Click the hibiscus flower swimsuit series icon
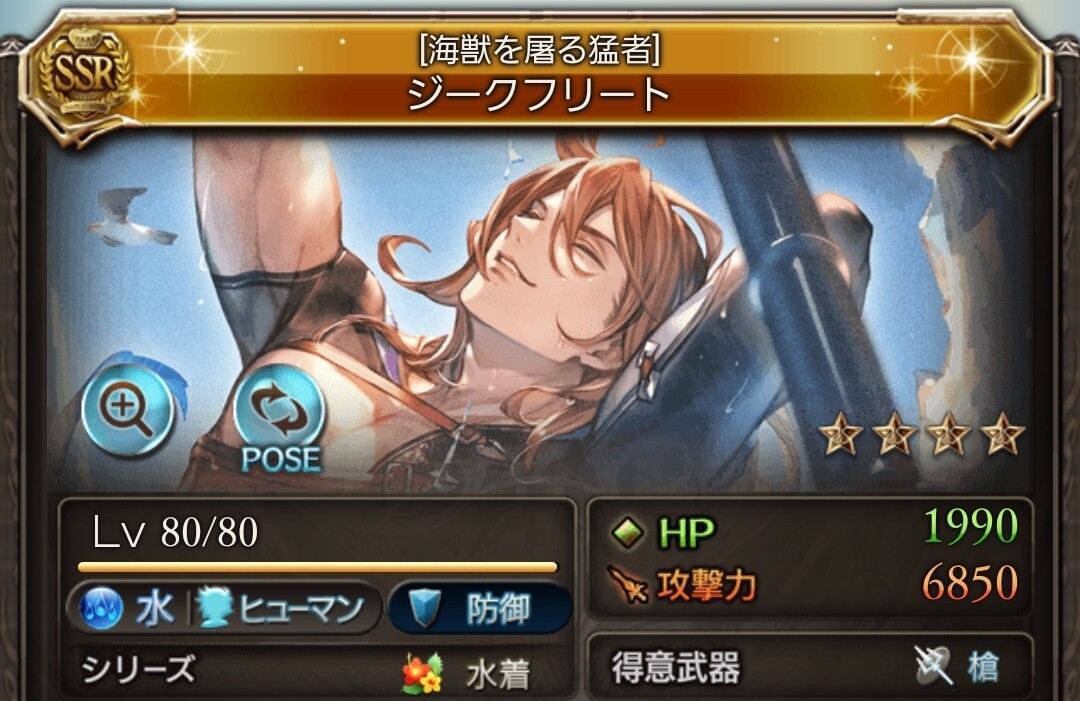Image resolution: width=1080 pixels, height=701 pixels. pyautogui.click(x=422, y=673)
